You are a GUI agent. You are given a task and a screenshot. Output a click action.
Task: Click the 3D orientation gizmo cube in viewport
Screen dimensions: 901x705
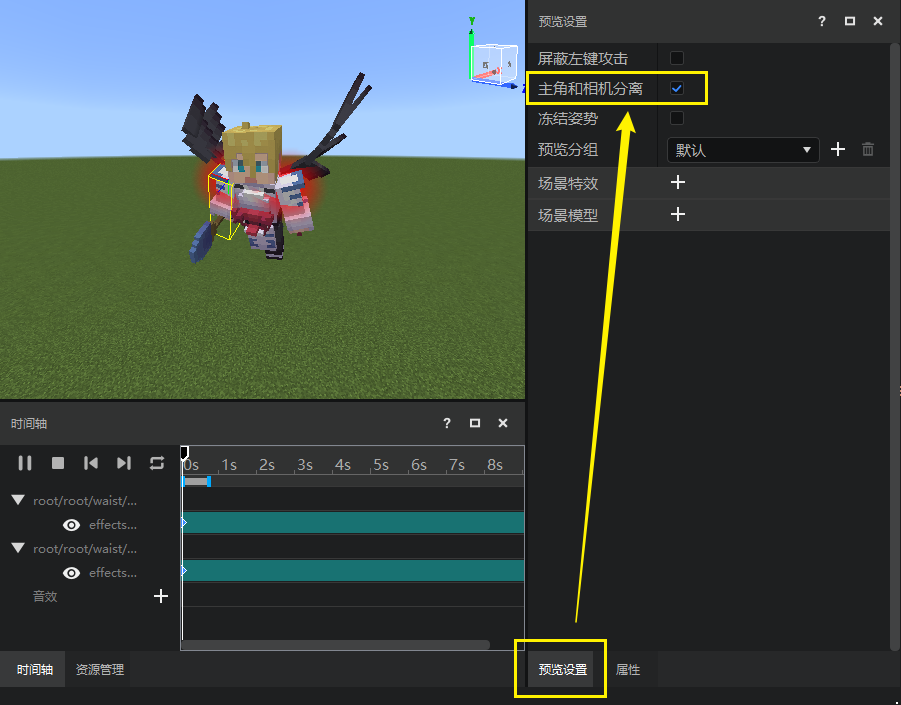[493, 65]
